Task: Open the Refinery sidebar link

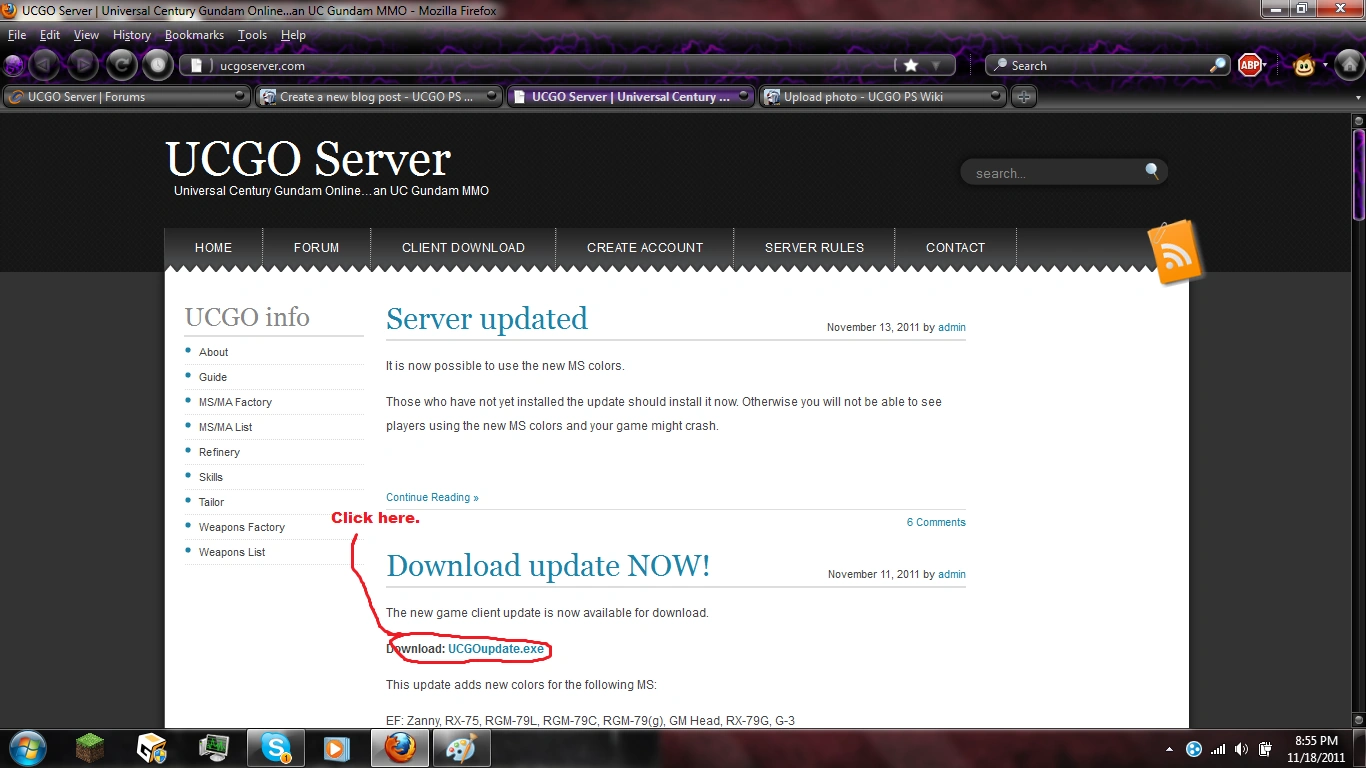Action: coord(219,452)
